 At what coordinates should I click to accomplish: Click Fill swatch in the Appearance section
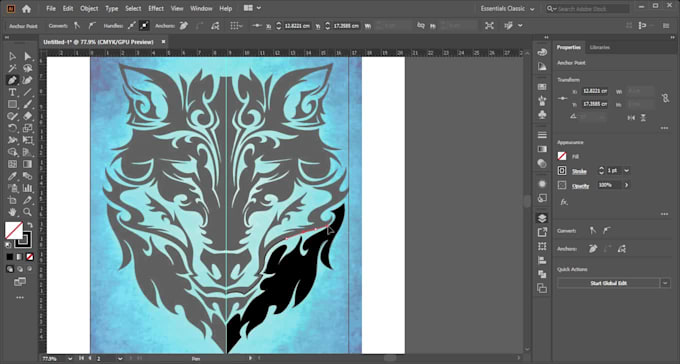click(562, 156)
